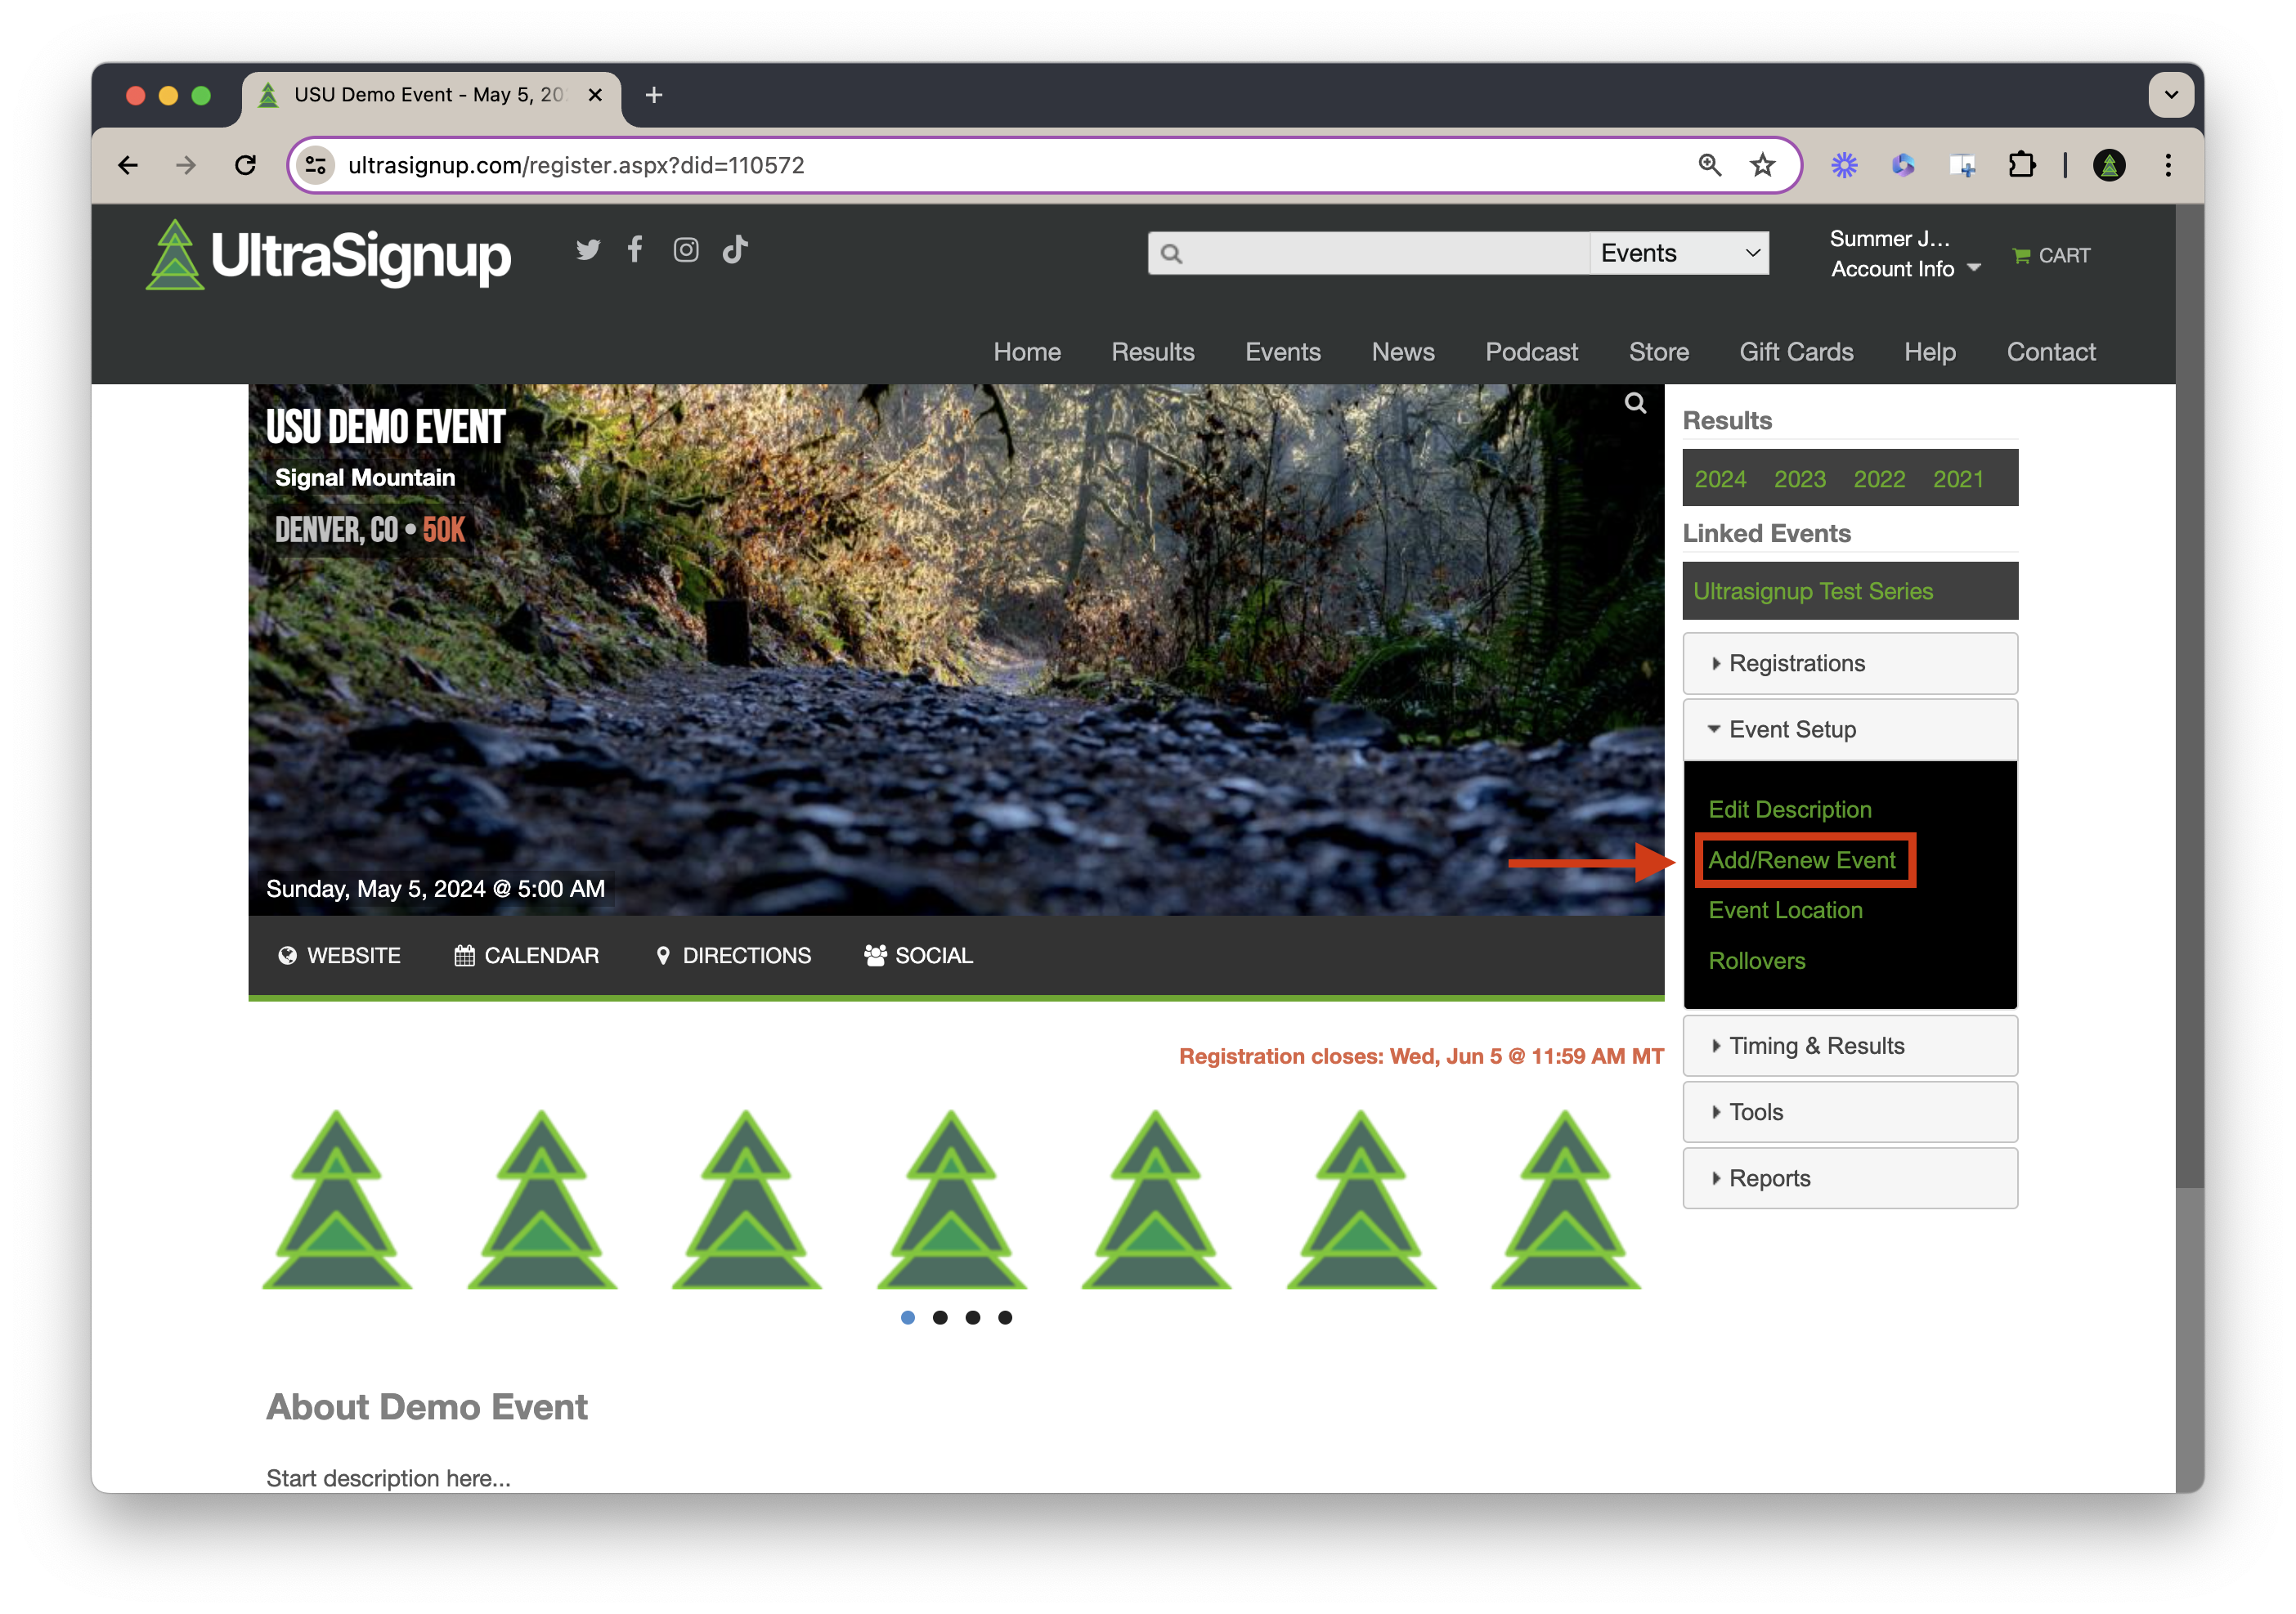Expand the Tools section
This screenshot has height=1614, width=2296.
coord(1850,1112)
